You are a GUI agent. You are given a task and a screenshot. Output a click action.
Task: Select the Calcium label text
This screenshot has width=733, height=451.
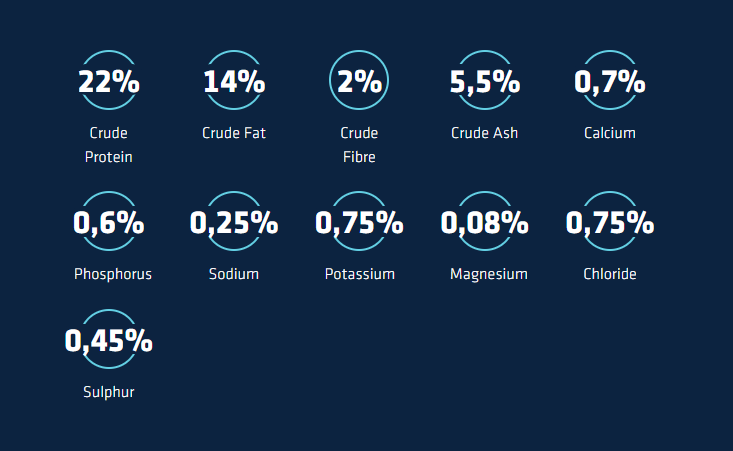coord(609,133)
